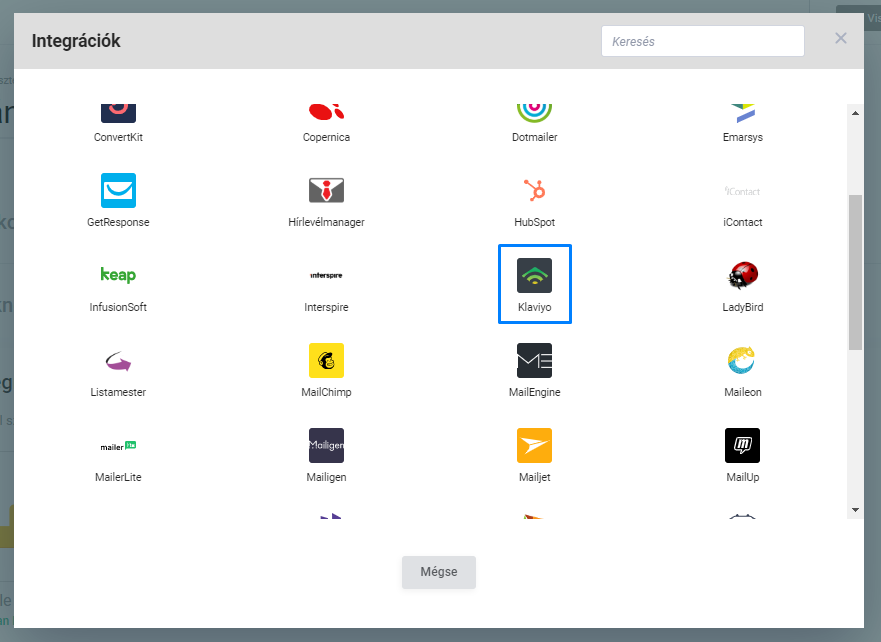The height and width of the screenshot is (642, 881).
Task: Select the iContact integration logo
Action: point(743,191)
